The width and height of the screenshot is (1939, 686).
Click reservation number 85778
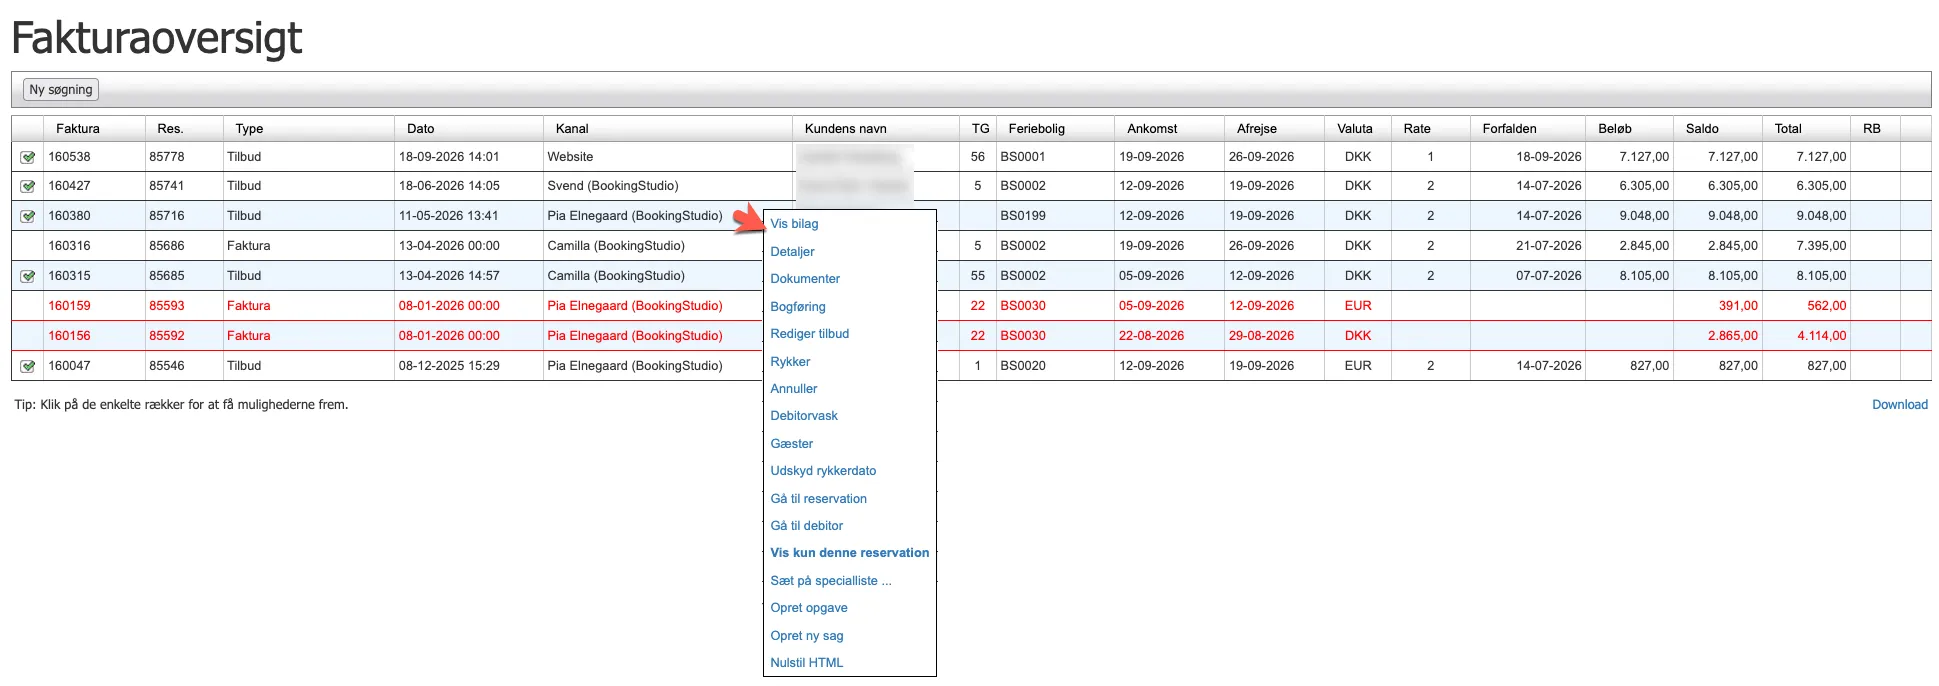167,157
